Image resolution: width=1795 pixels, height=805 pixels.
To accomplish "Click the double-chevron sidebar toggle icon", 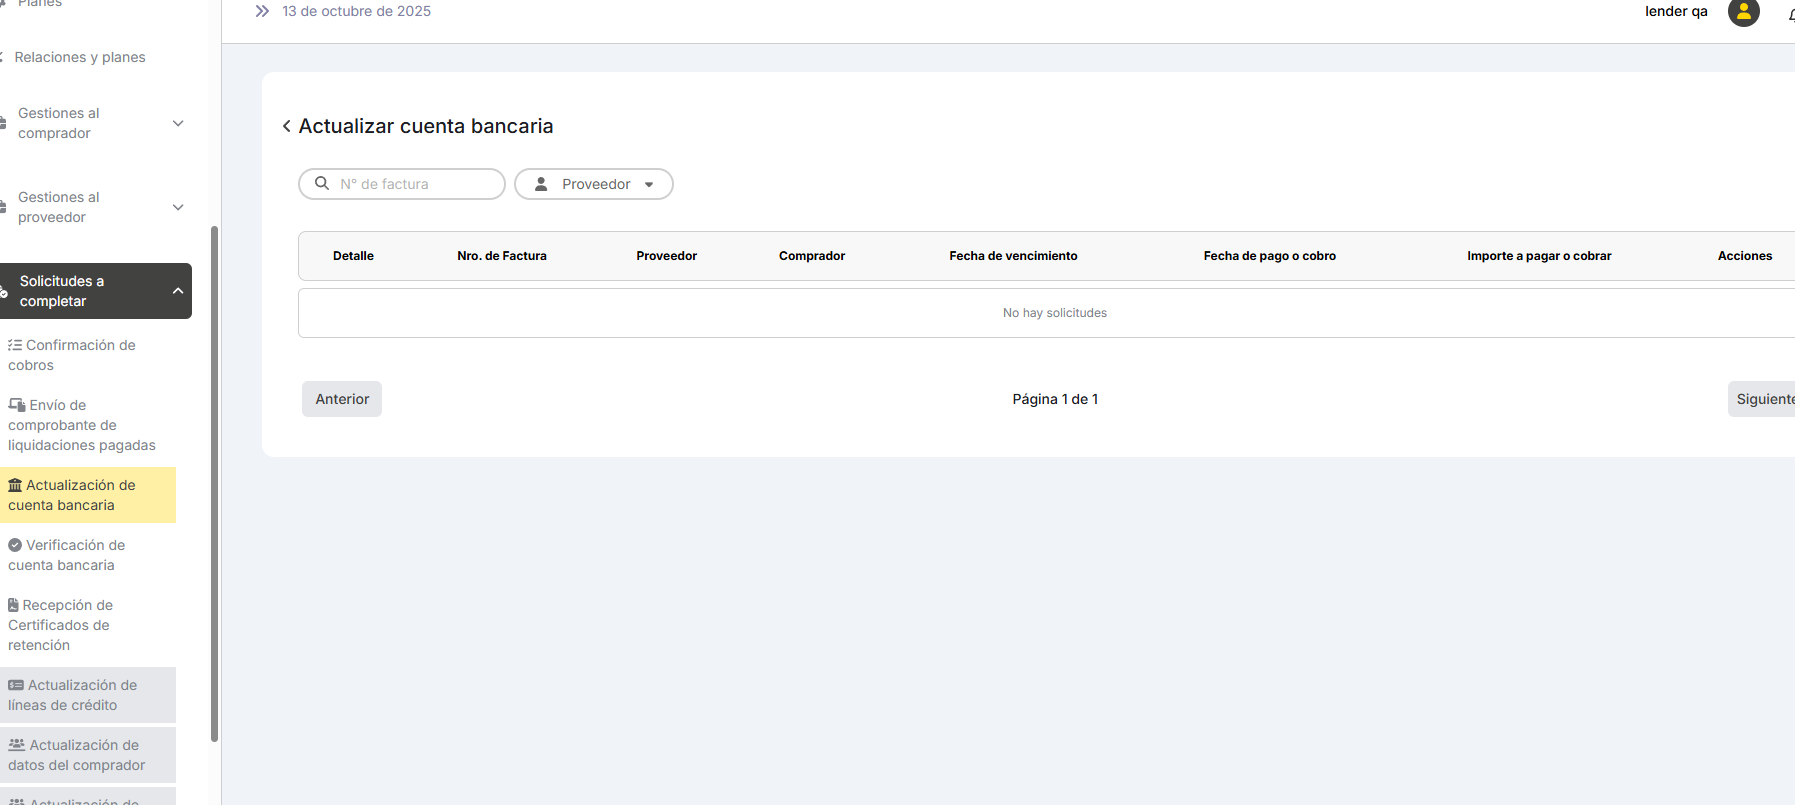I will click(x=262, y=11).
